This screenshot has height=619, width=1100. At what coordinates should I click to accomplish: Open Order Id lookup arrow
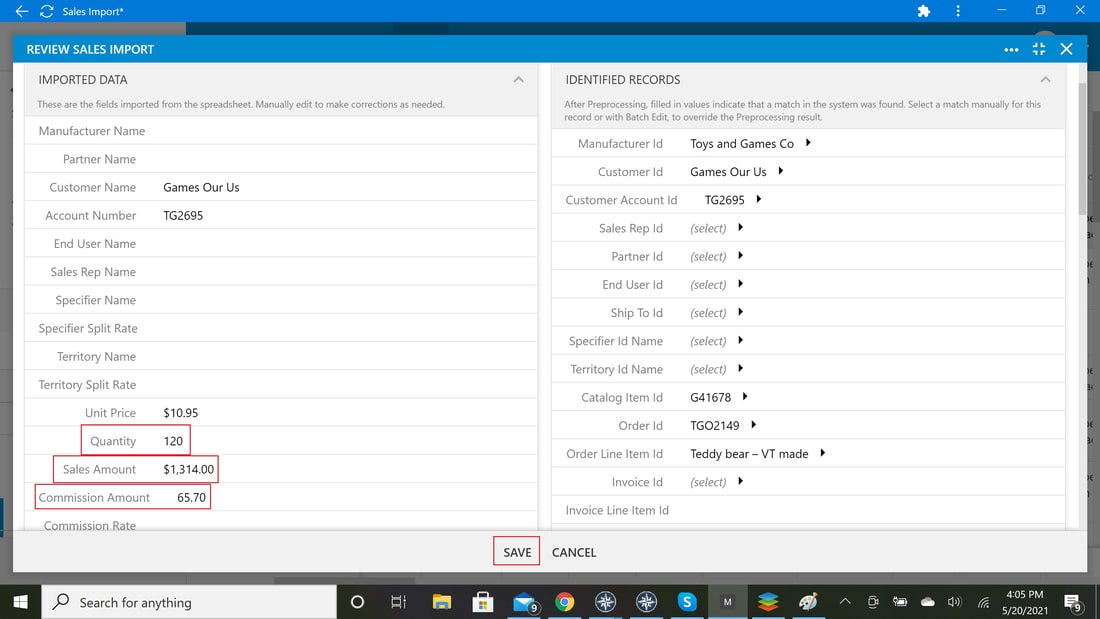coord(753,425)
